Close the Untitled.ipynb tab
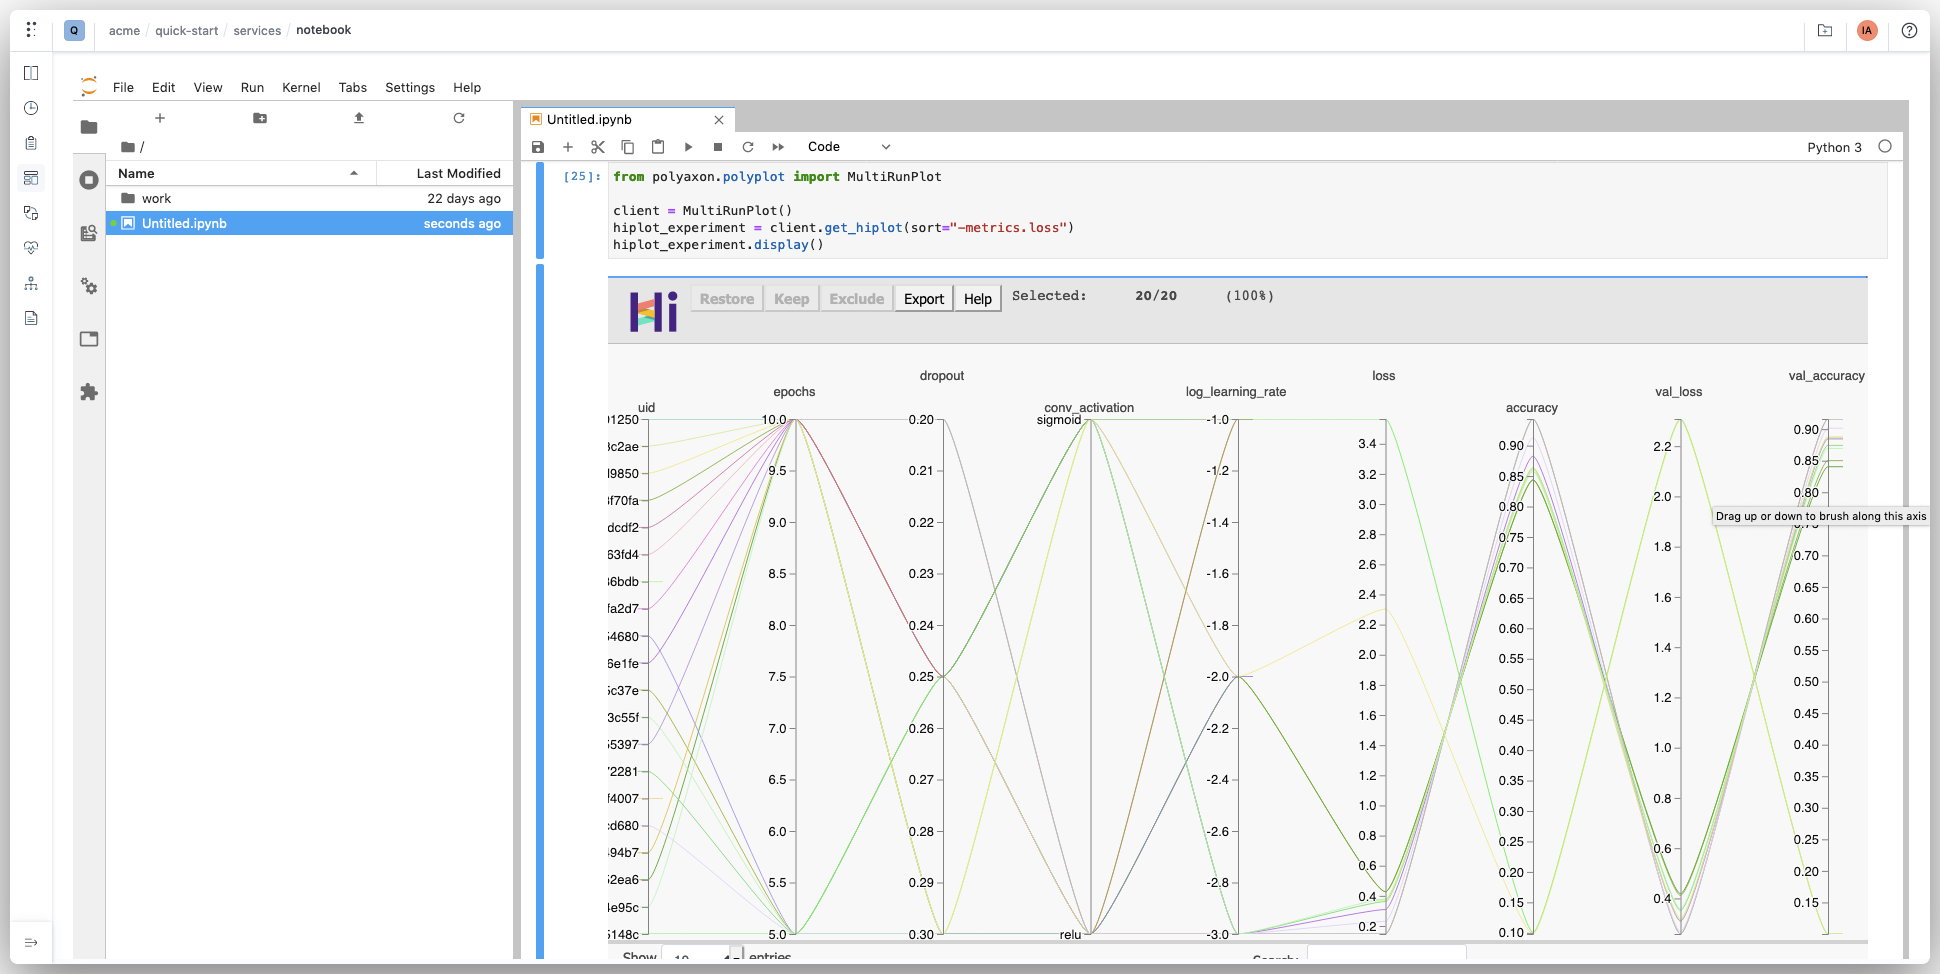 coord(719,120)
